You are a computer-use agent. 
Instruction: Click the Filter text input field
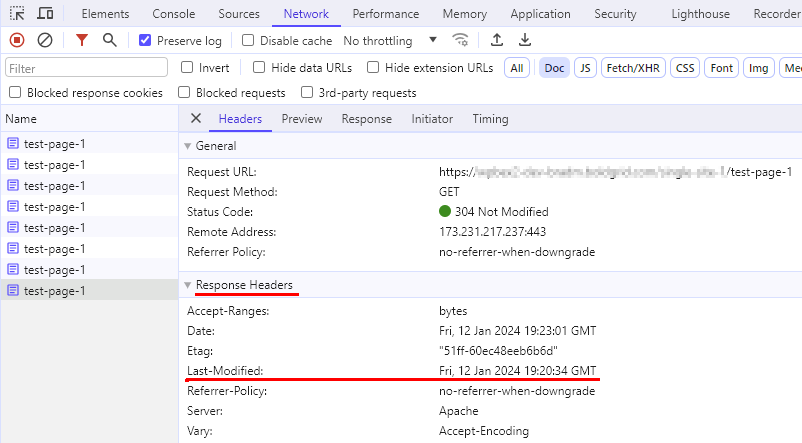click(x=86, y=68)
